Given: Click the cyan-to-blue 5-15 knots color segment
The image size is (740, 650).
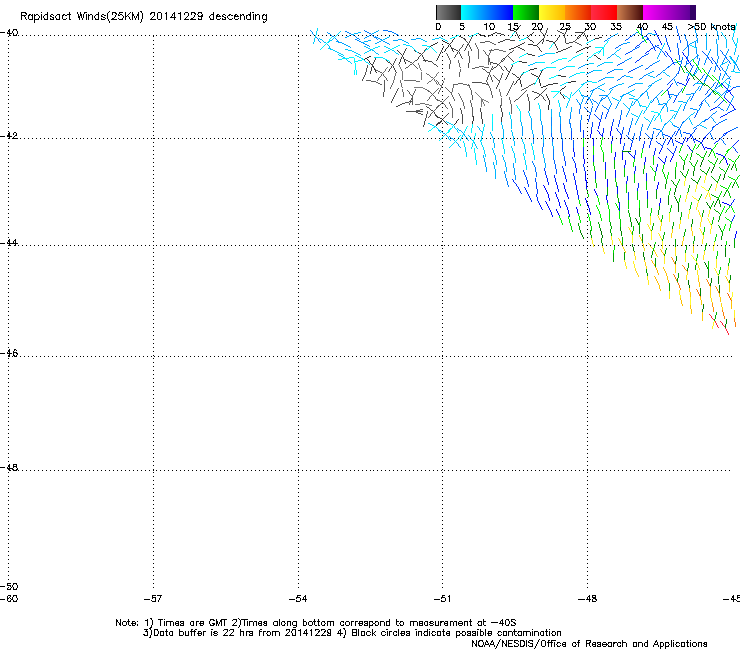Looking at the screenshot, I should click(487, 12).
